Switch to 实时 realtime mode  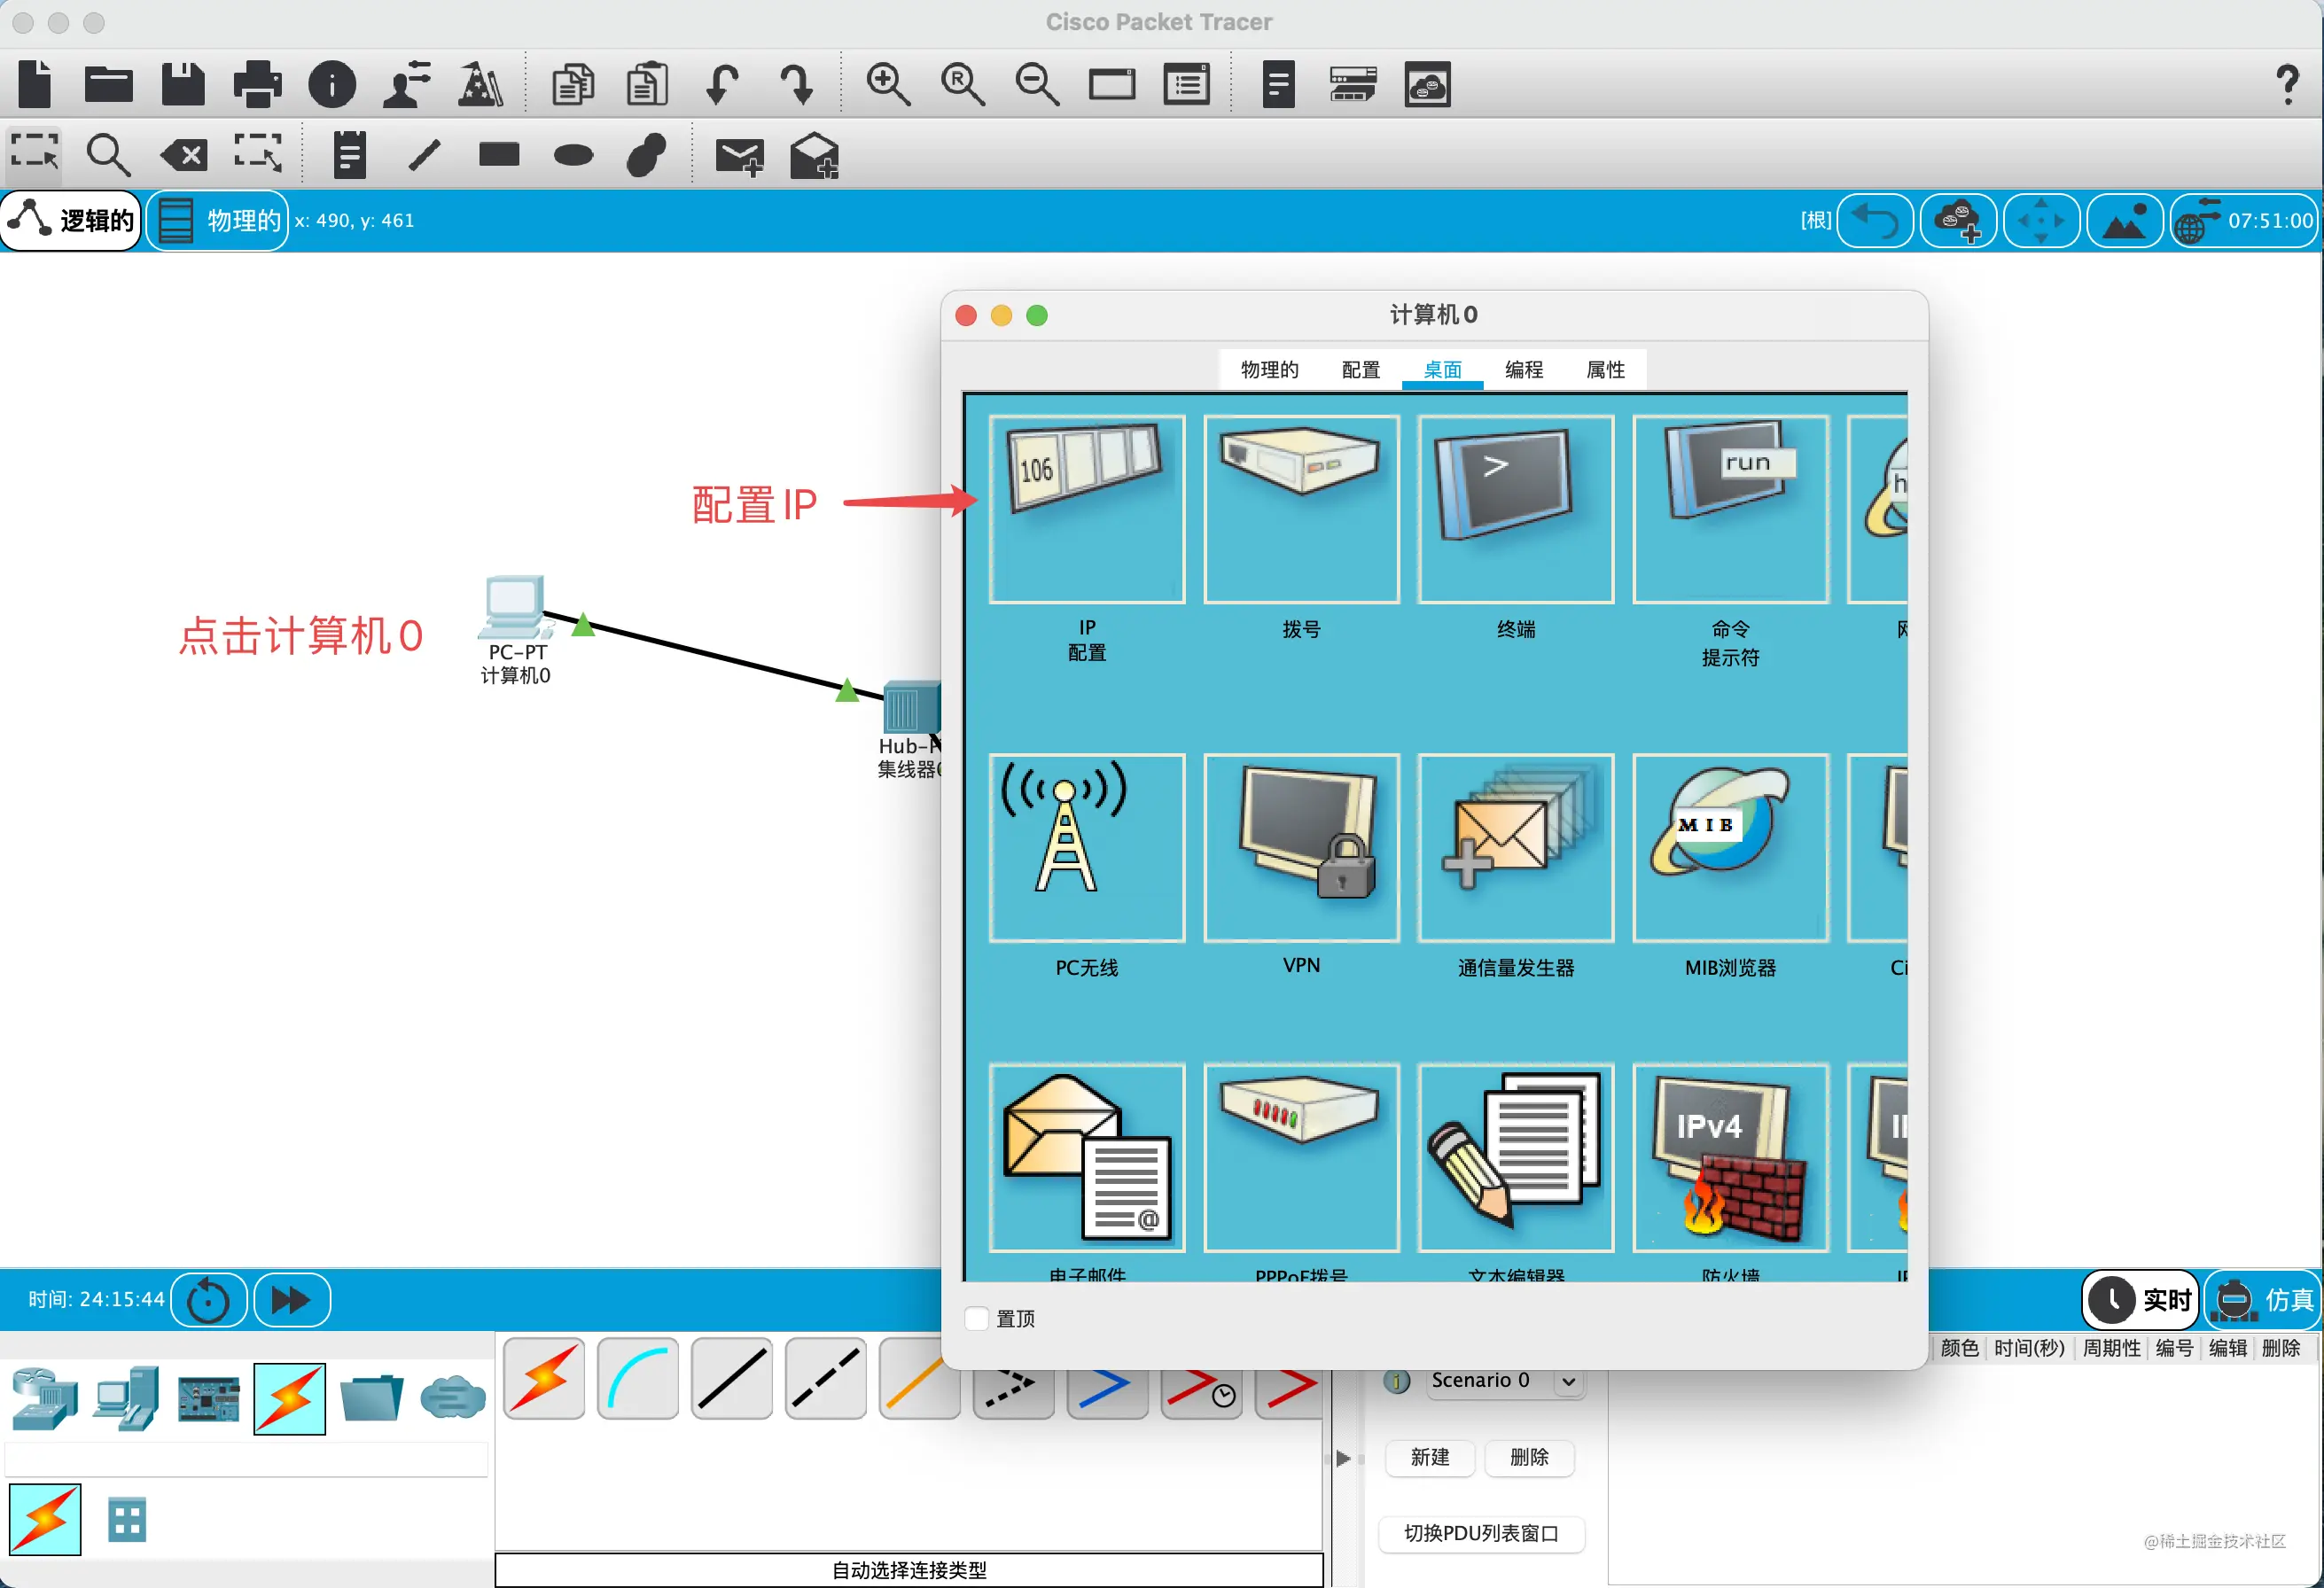point(2141,1299)
